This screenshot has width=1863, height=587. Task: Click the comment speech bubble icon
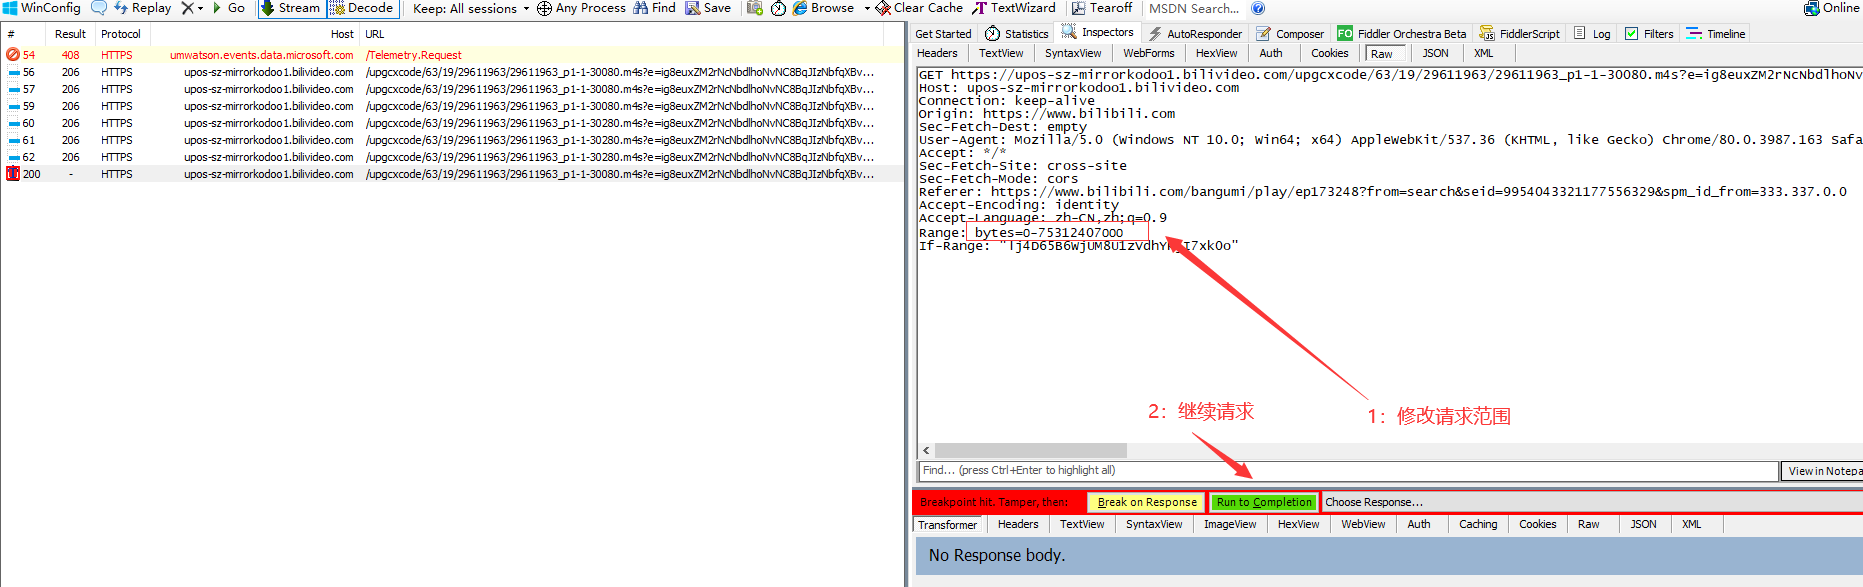coord(99,8)
